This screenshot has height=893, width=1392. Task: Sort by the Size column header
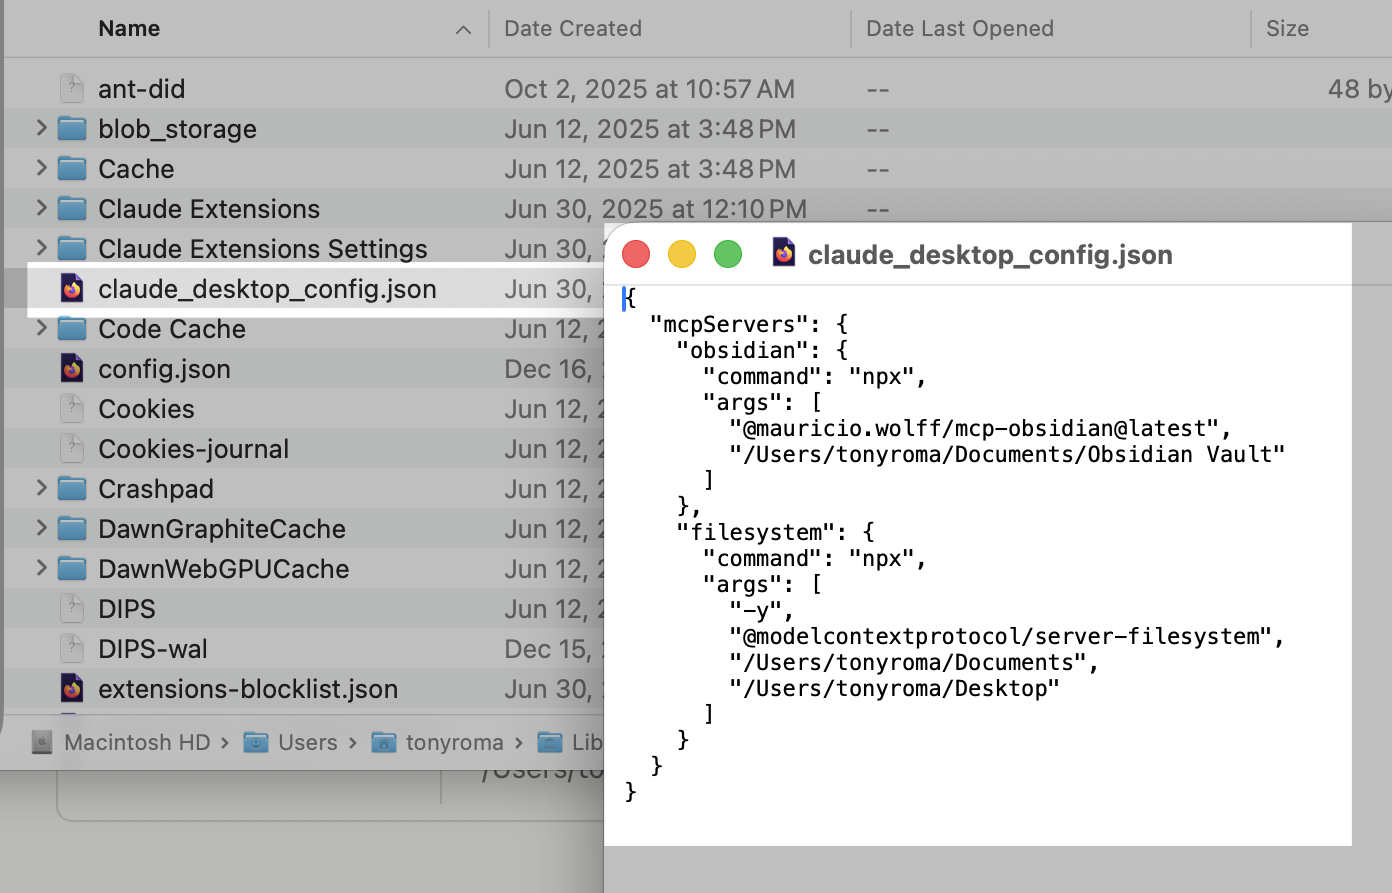click(1287, 28)
